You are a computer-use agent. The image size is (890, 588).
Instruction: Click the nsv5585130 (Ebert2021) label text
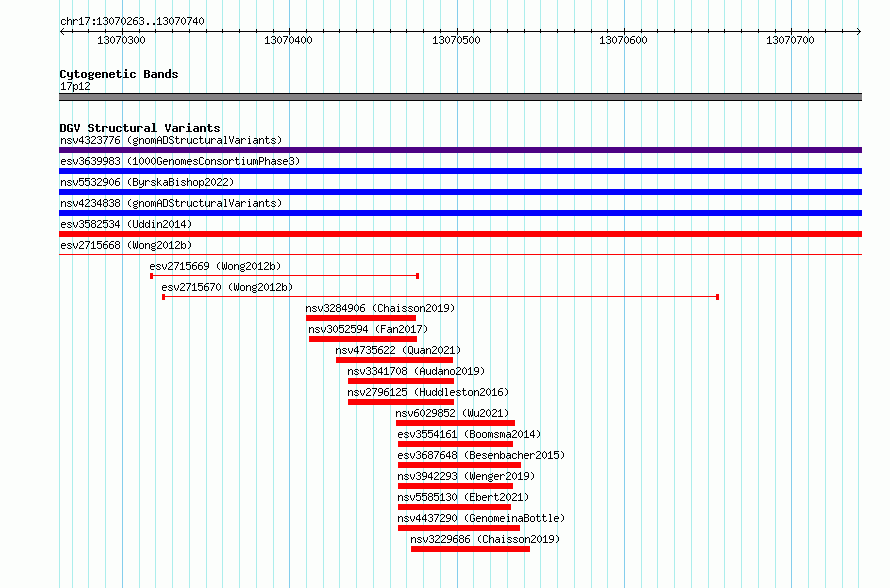click(463, 497)
